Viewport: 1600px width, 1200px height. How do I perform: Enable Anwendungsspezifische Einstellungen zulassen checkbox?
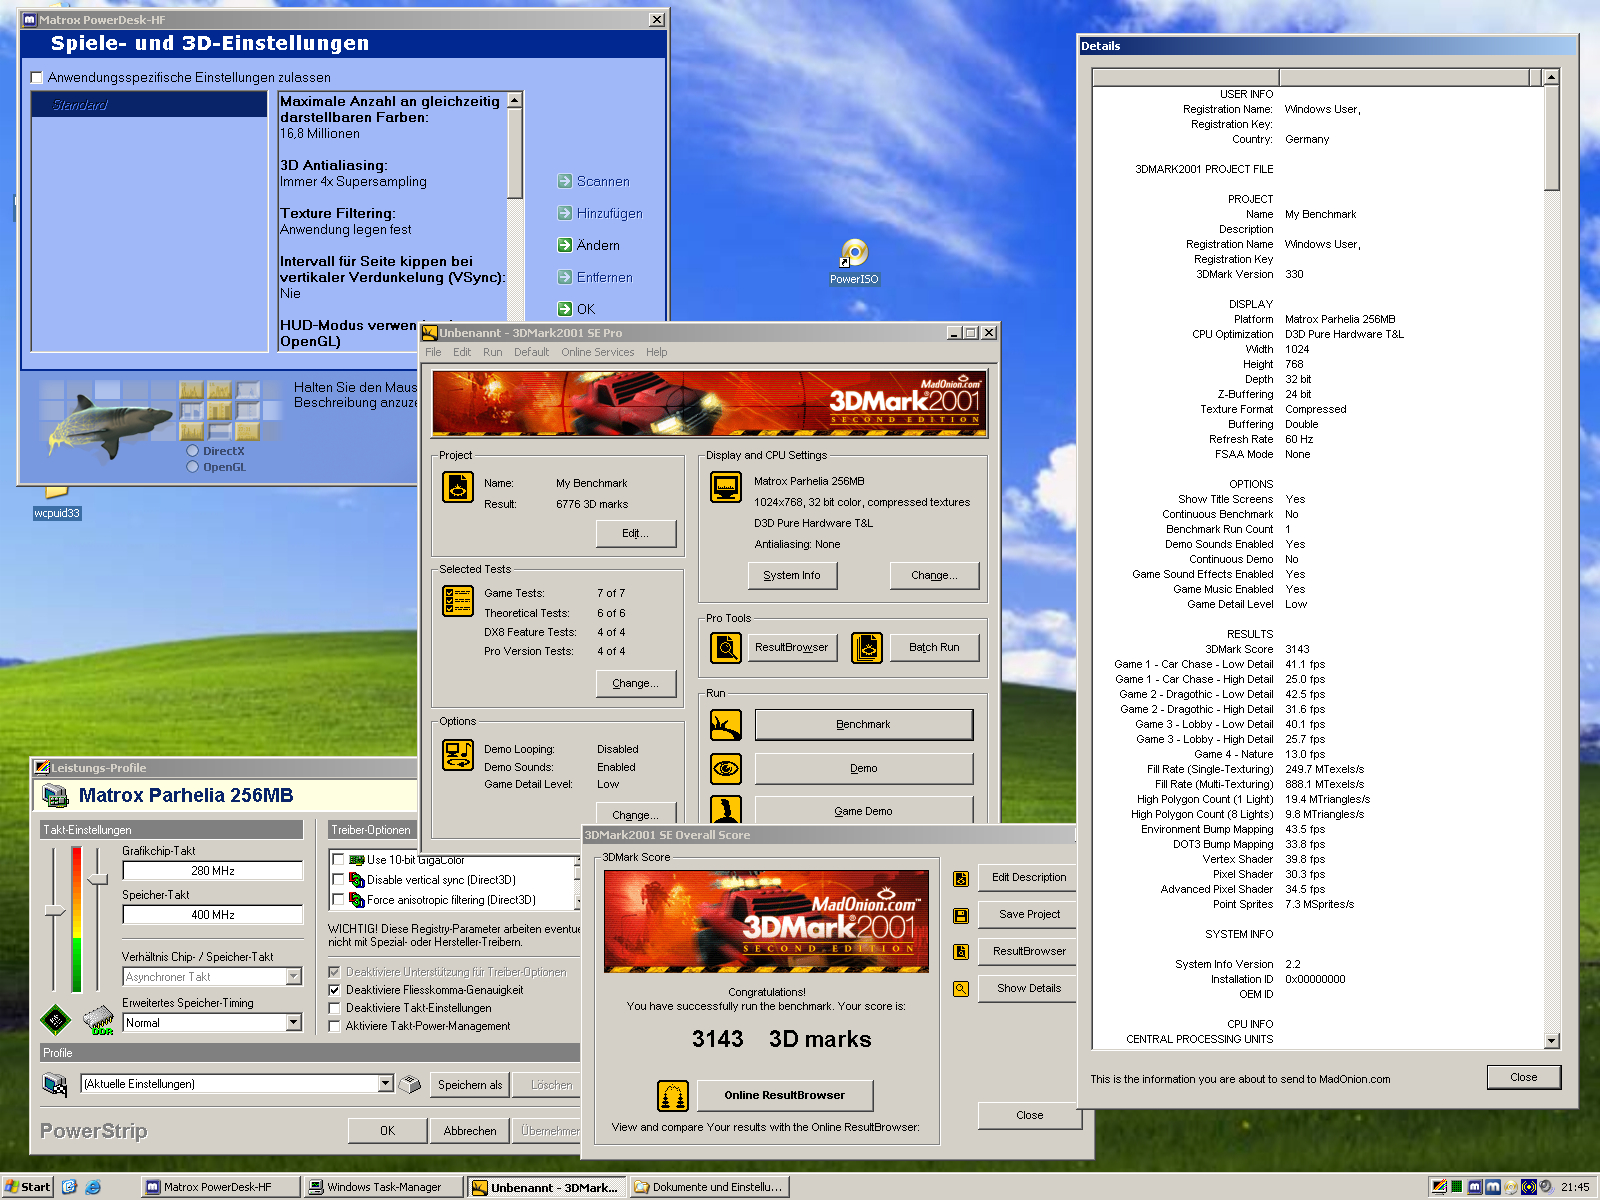point(37,77)
